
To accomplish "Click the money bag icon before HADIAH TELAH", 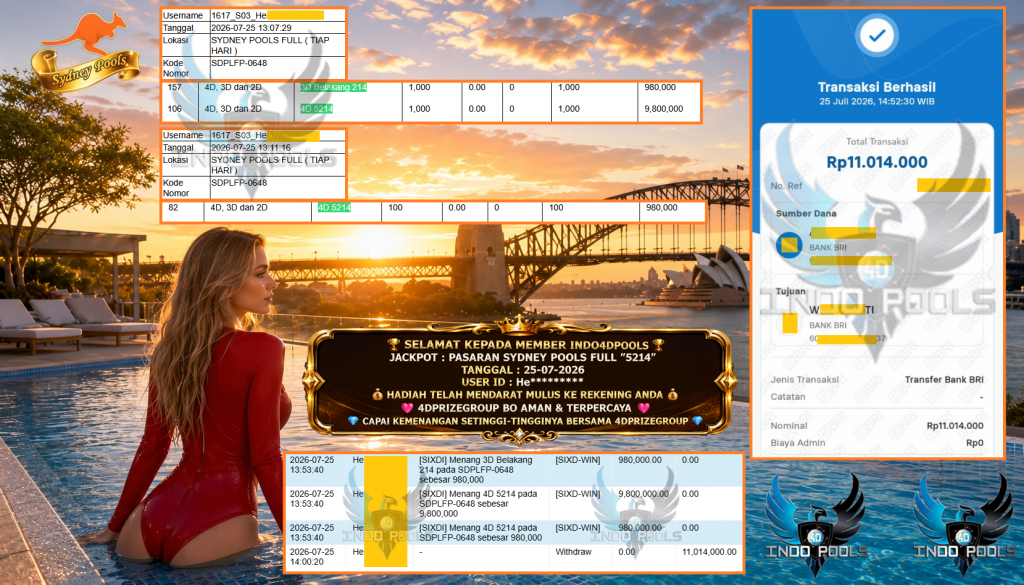I will 377,394.
